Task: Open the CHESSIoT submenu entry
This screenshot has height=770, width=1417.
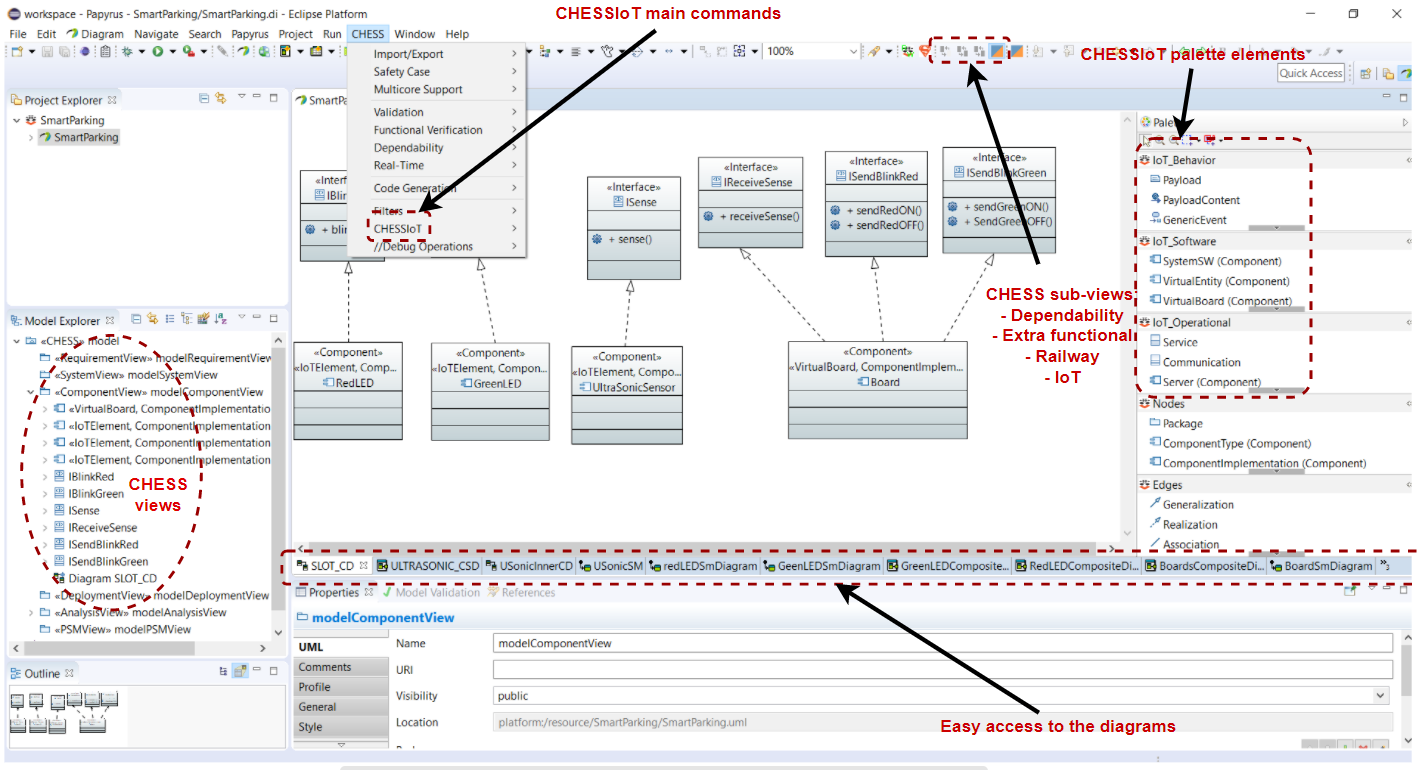Action: click(436, 229)
